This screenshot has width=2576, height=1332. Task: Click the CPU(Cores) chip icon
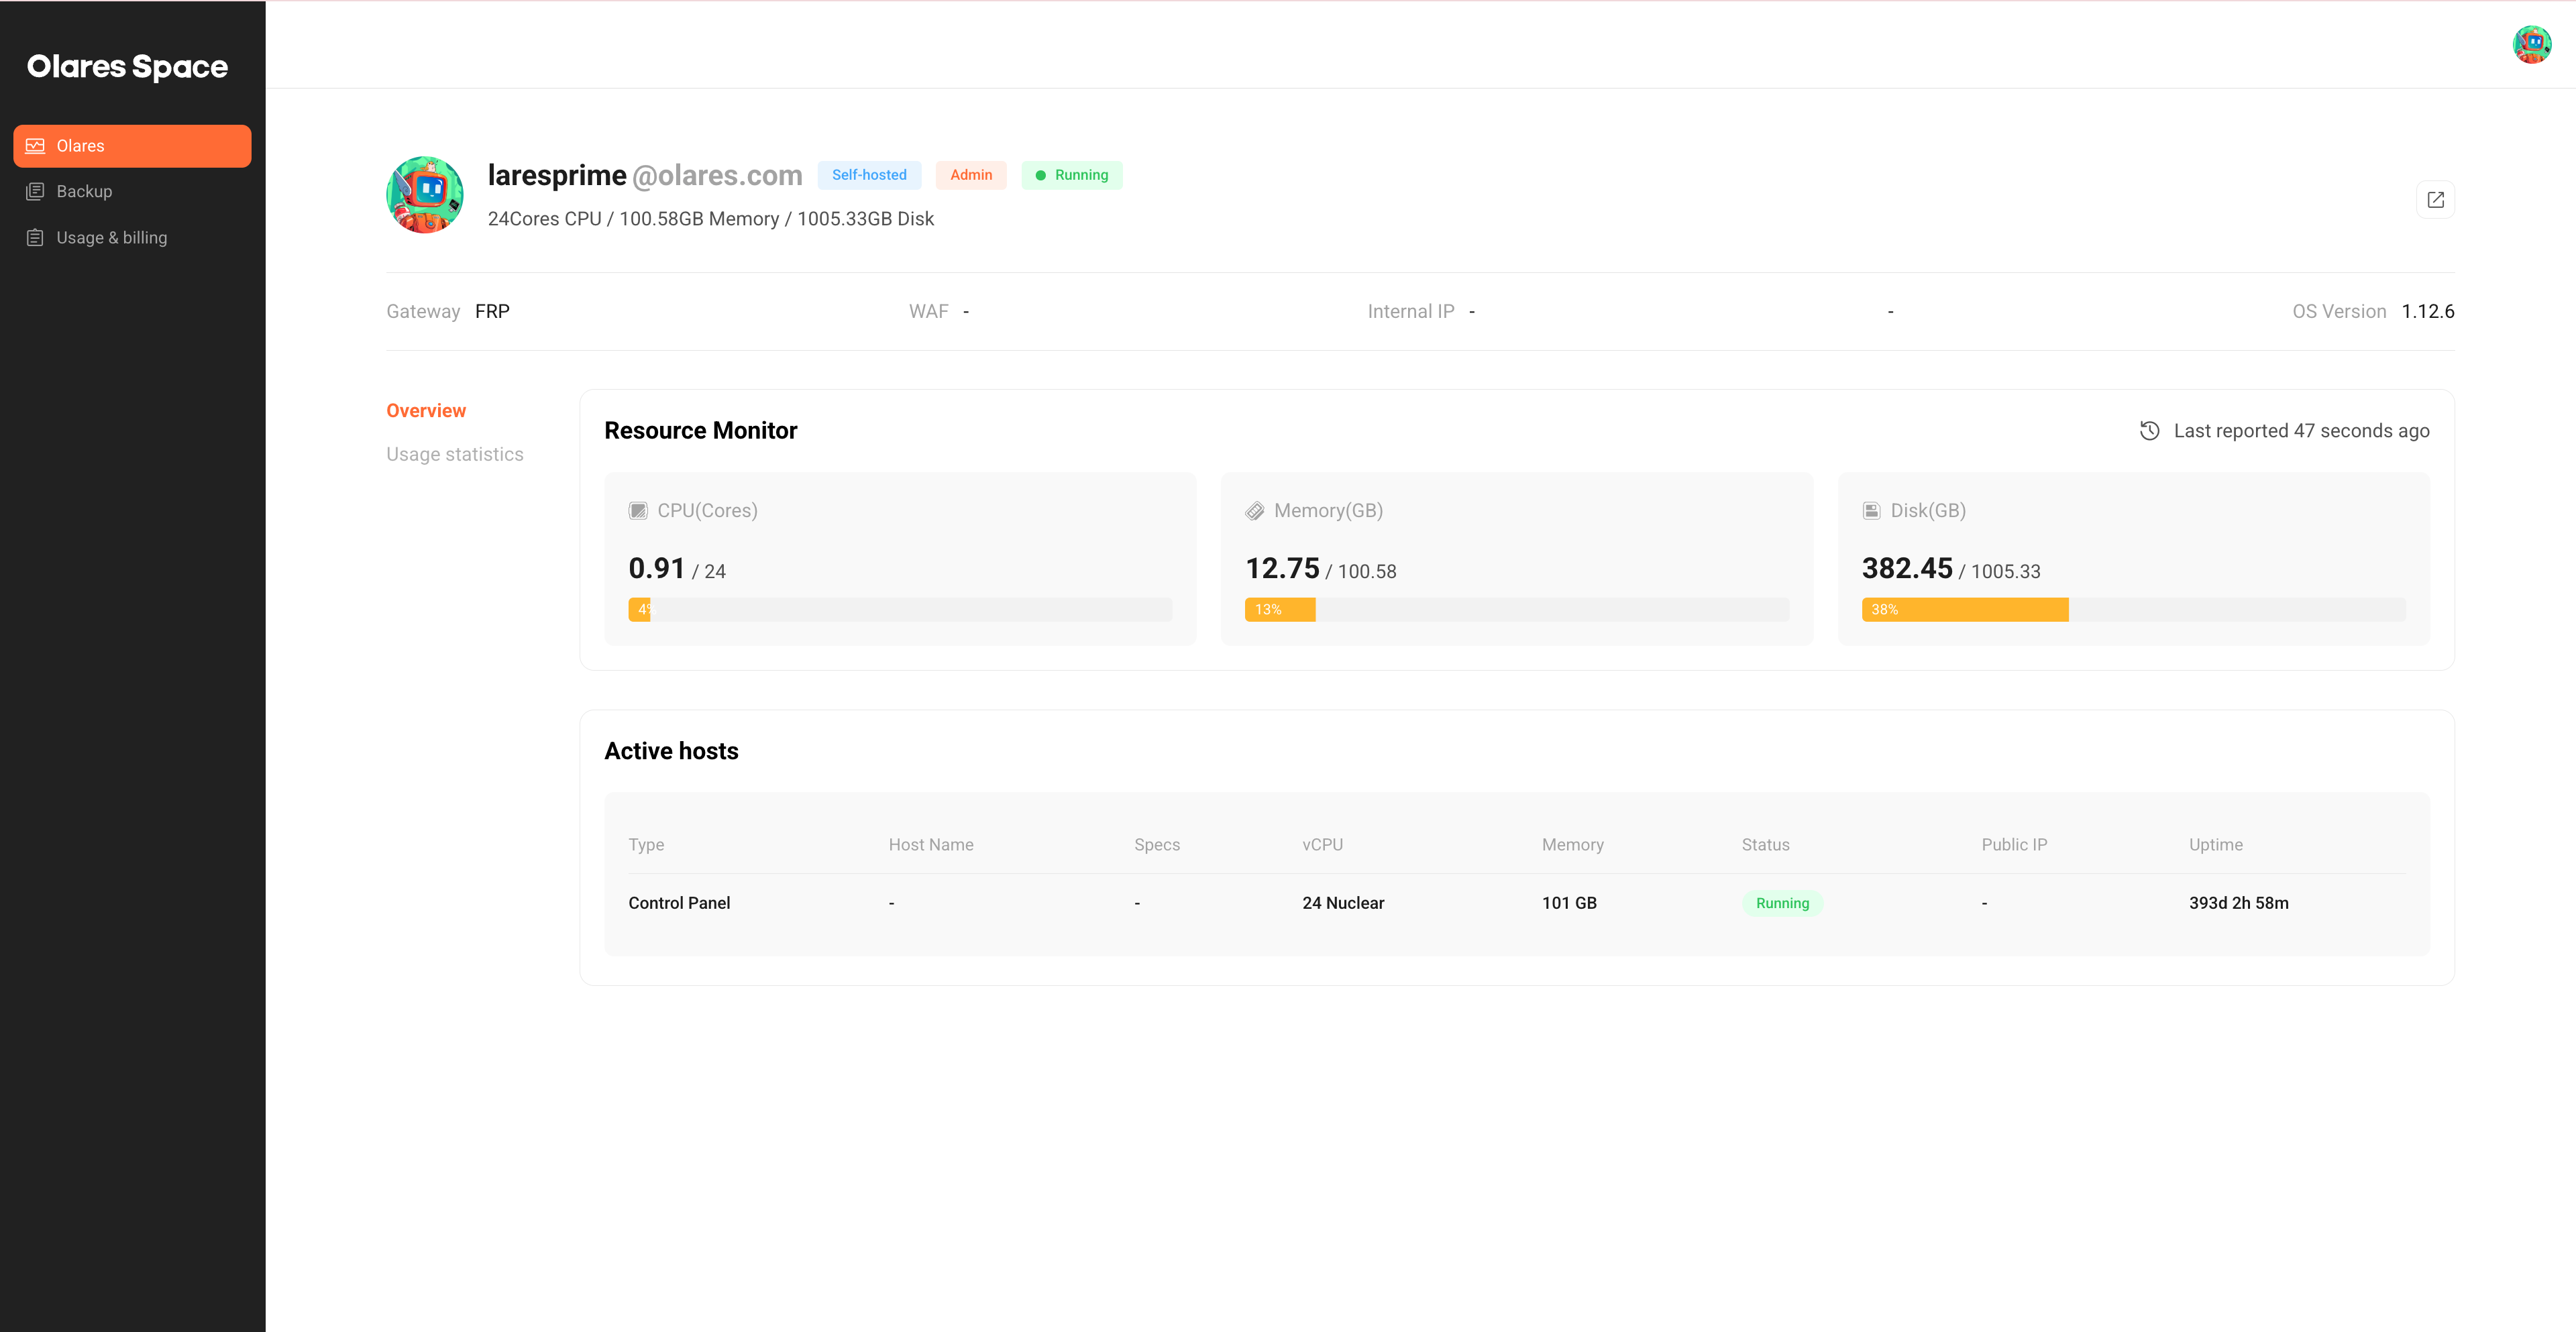[638, 511]
